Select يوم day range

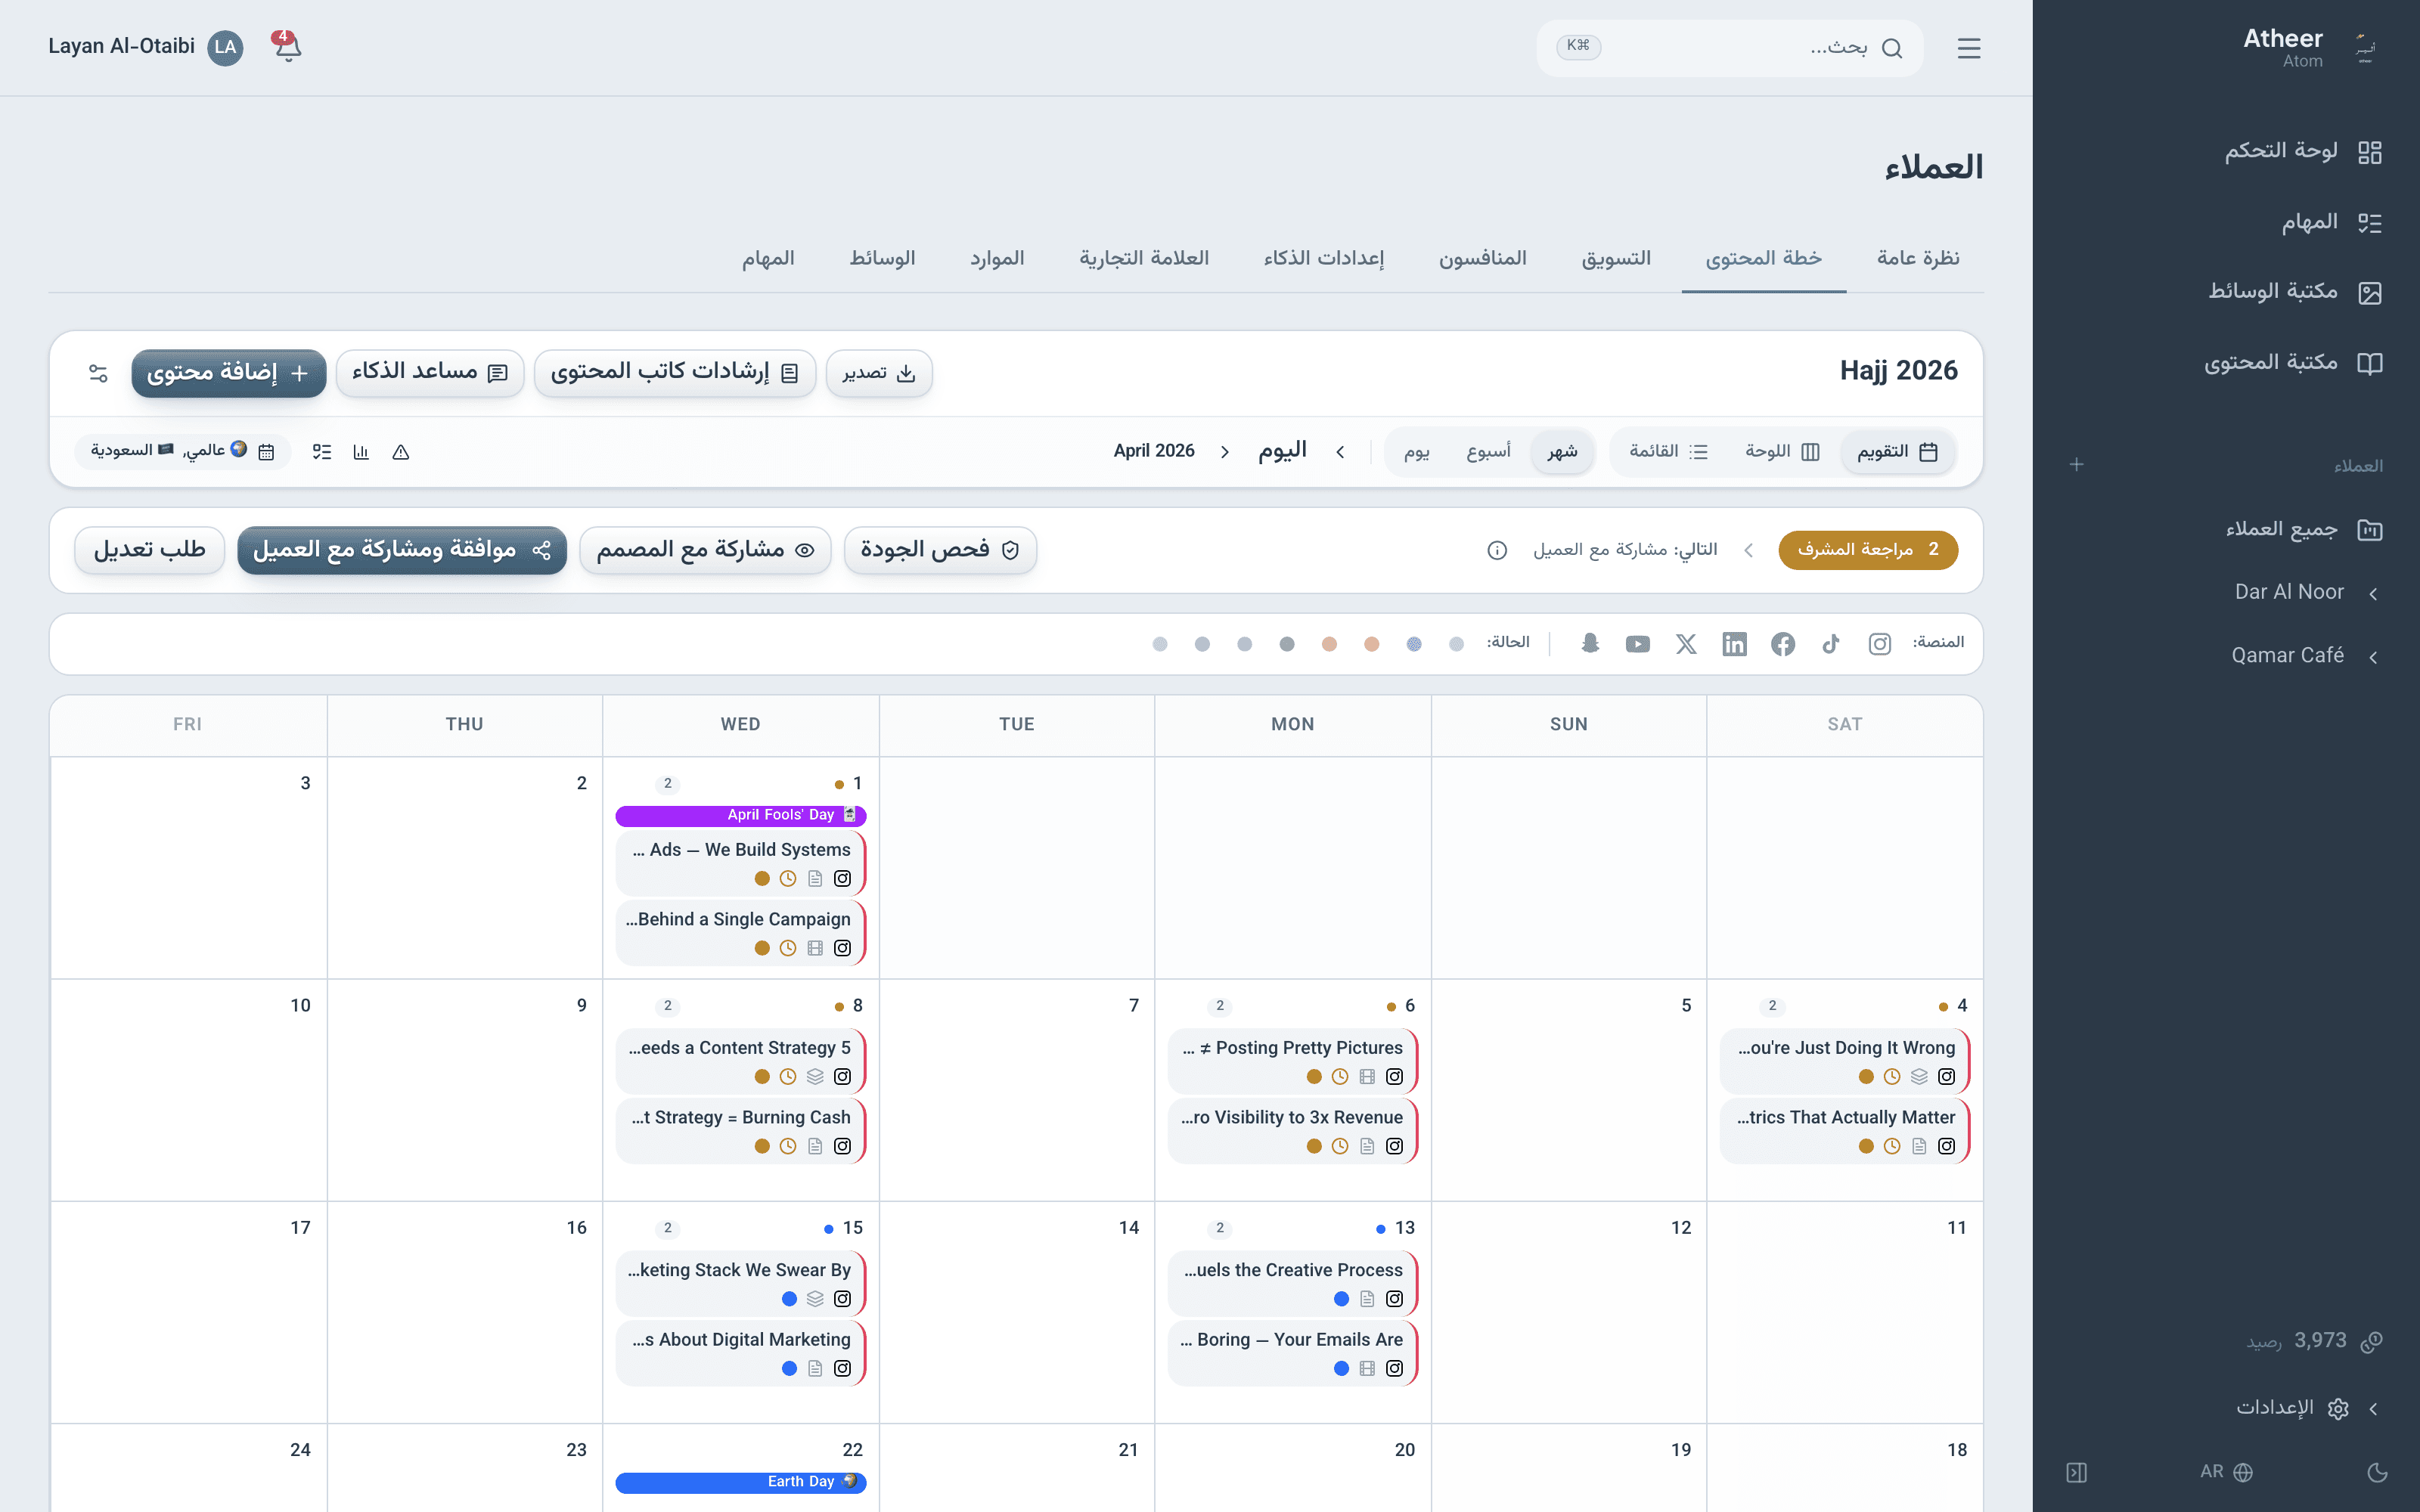1416,452
